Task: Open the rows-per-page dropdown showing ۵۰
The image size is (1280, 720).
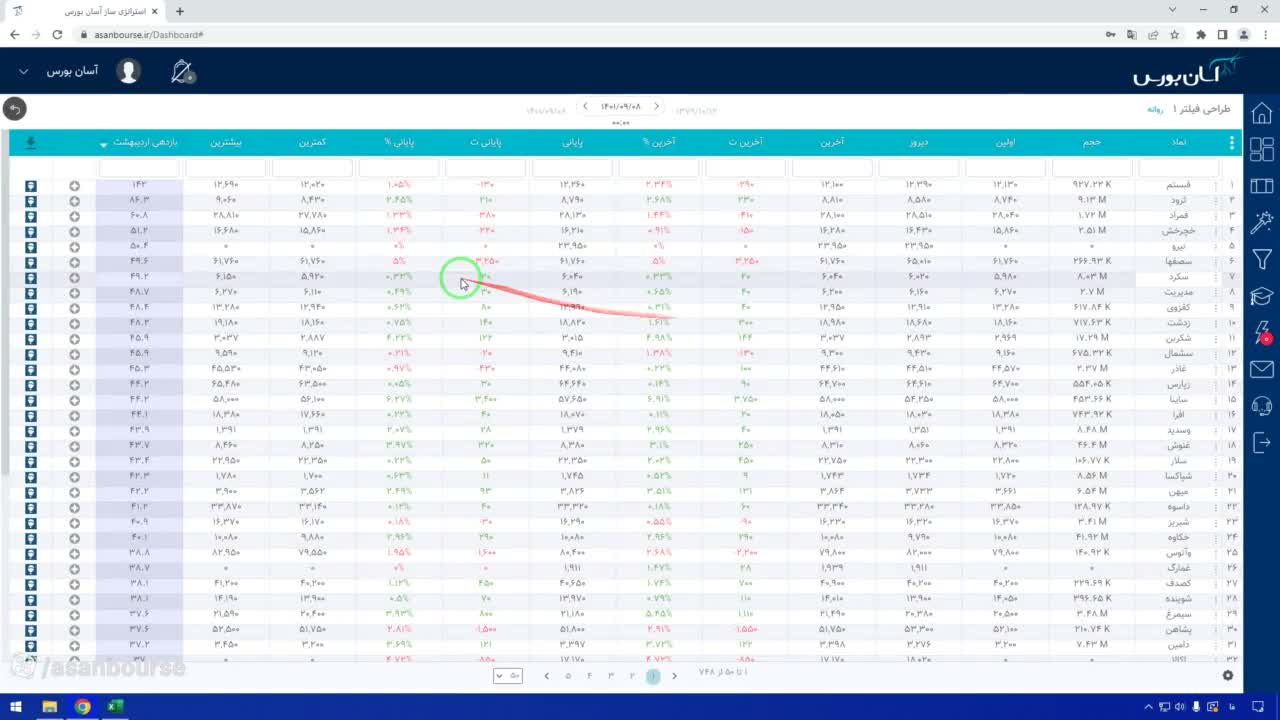Action: pyautogui.click(x=508, y=676)
